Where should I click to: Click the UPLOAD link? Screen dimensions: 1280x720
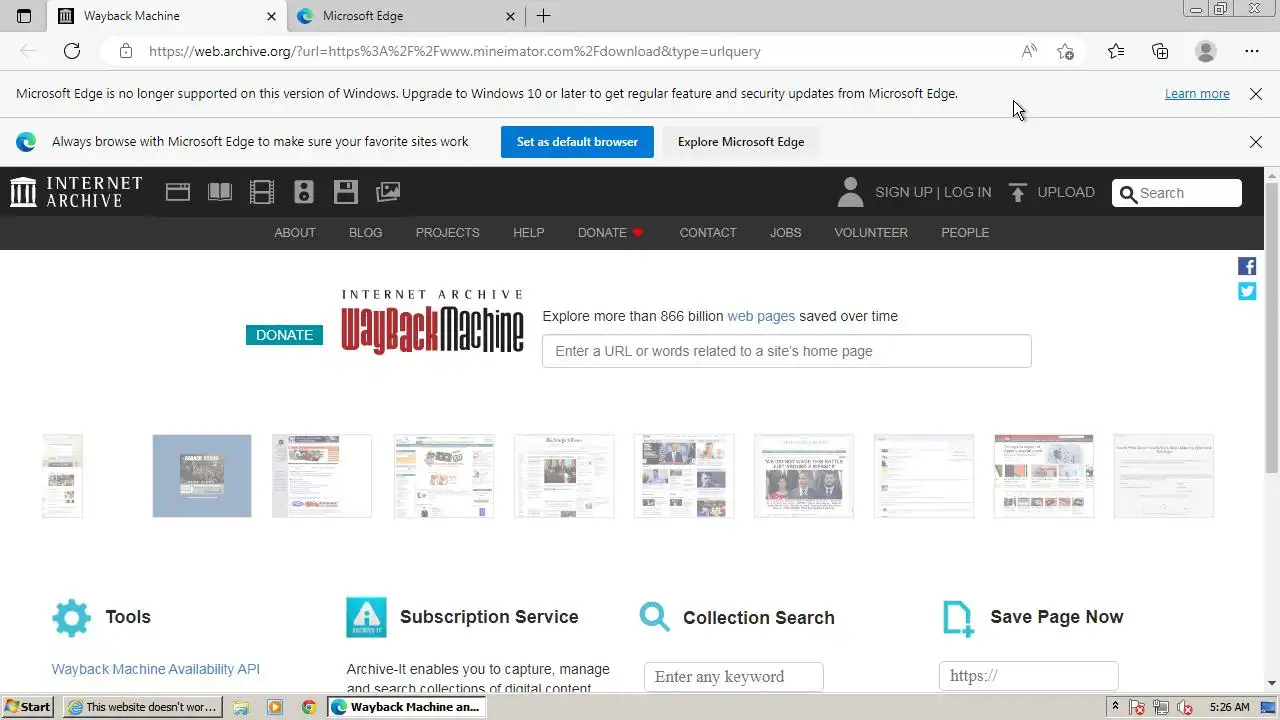(x=1066, y=192)
